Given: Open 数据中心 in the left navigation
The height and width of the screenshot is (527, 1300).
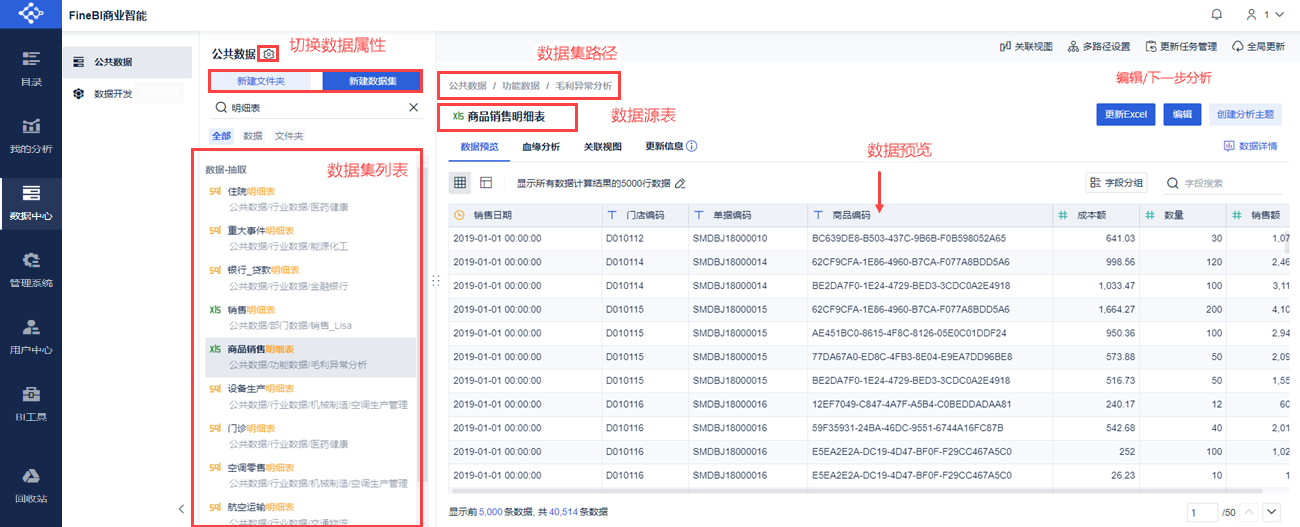Looking at the screenshot, I should click(31, 201).
